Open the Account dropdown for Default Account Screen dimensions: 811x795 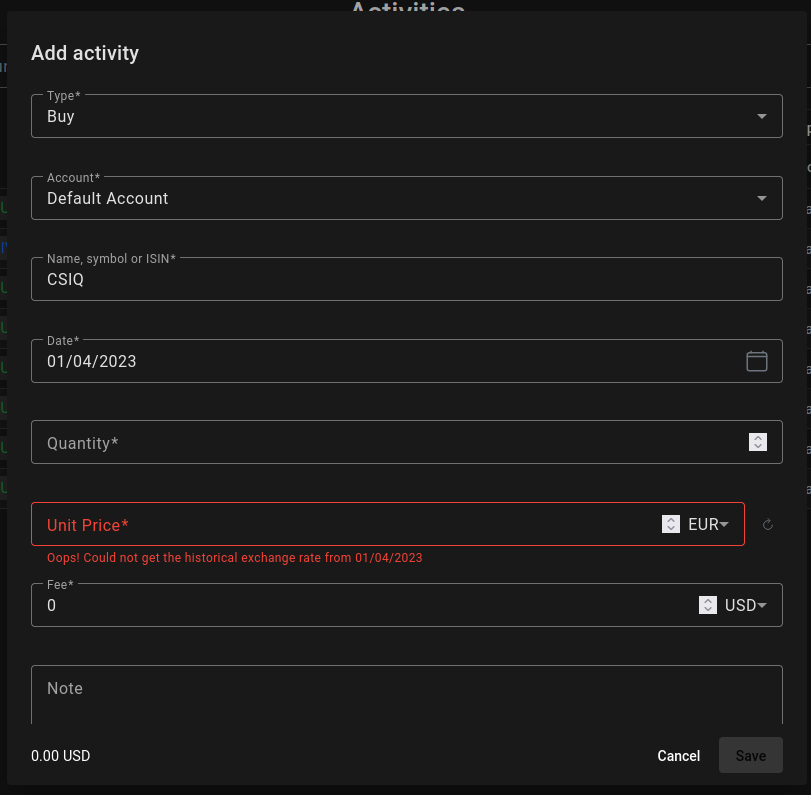click(759, 198)
